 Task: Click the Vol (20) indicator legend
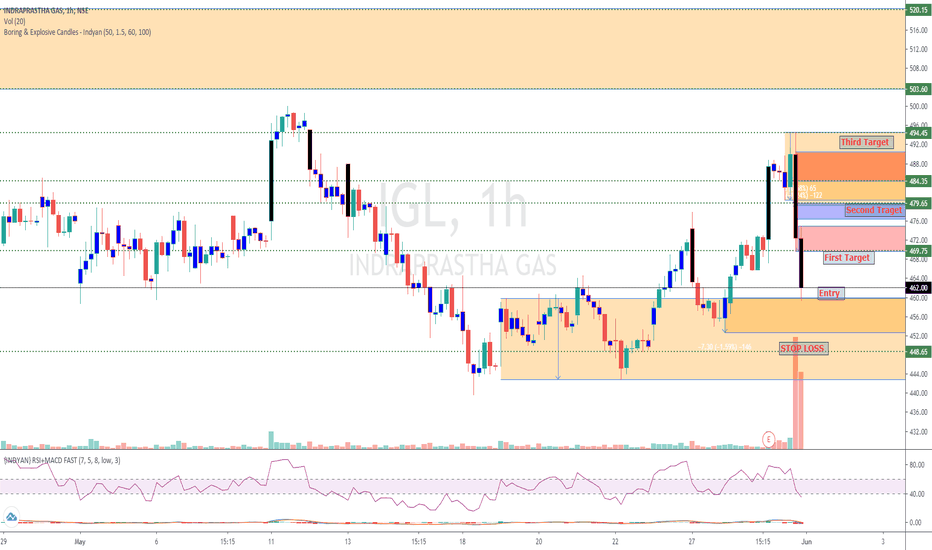point(14,21)
